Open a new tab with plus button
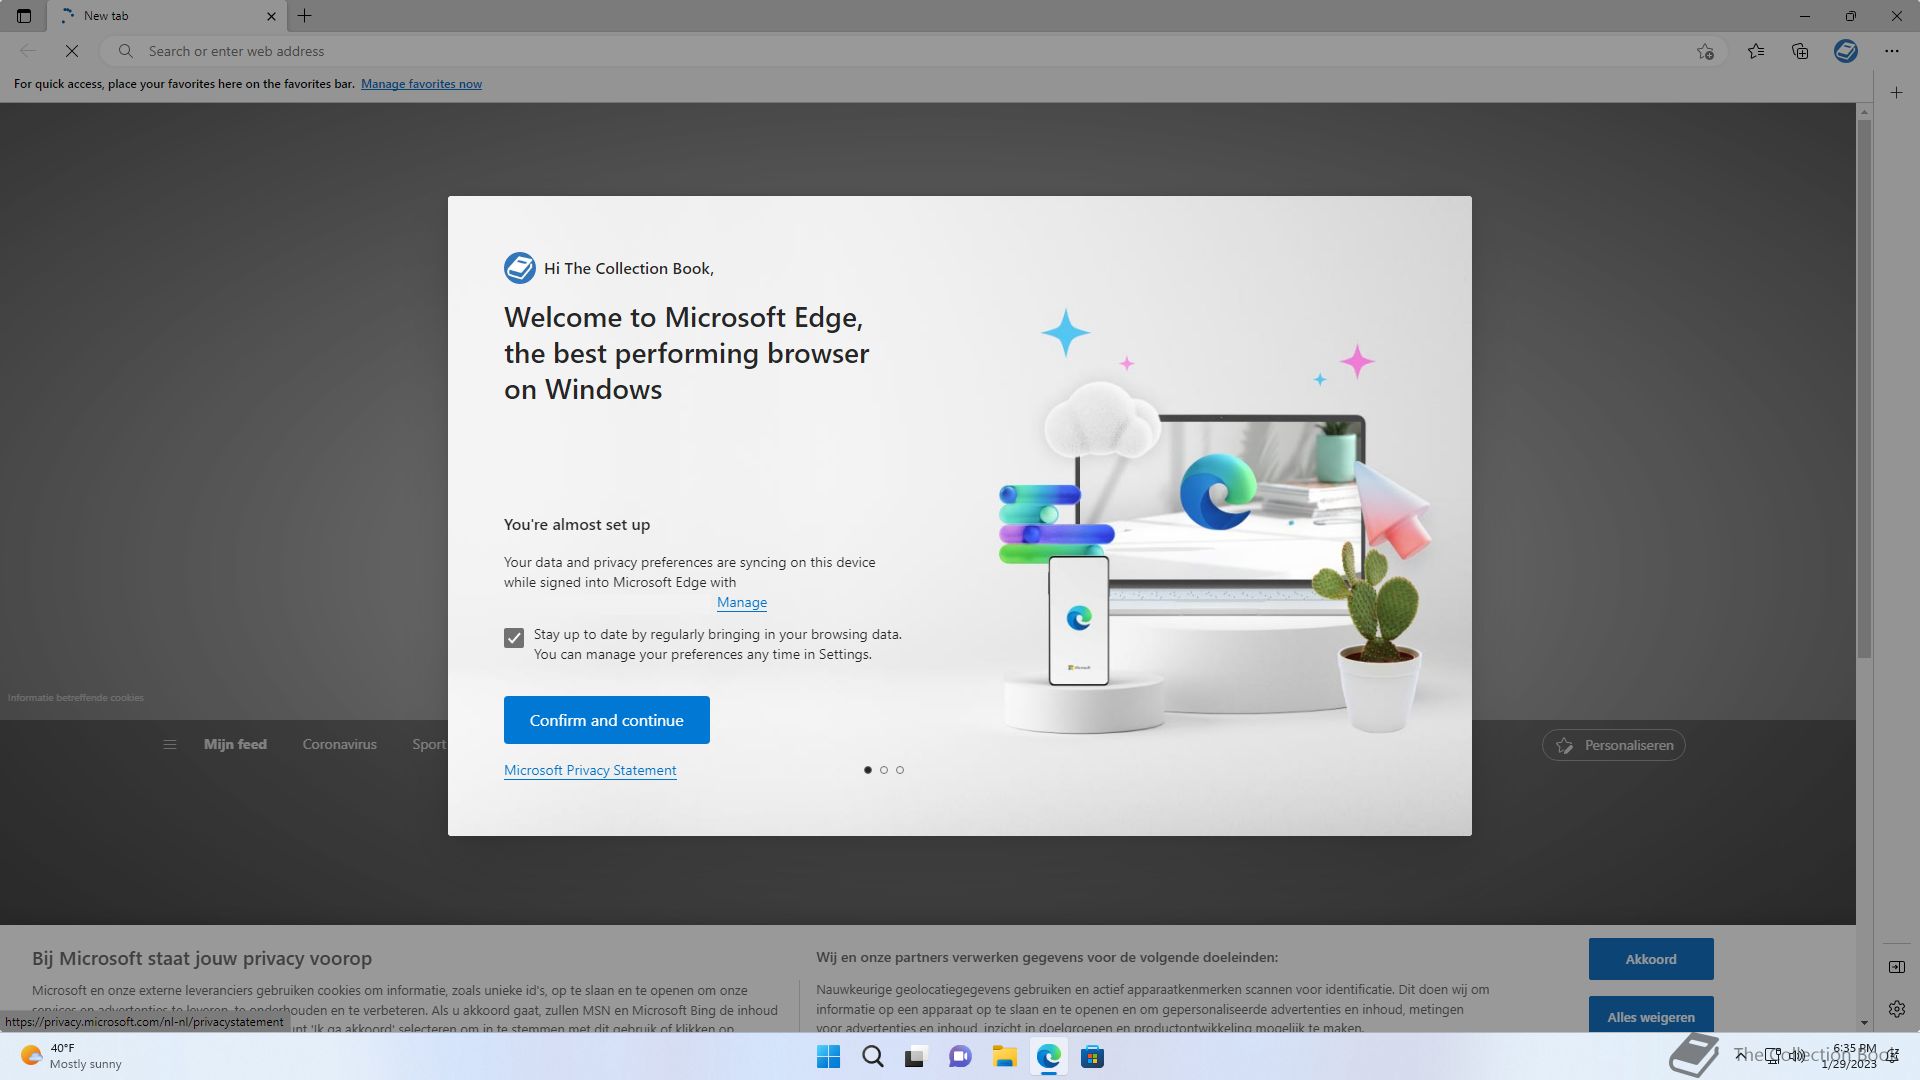Screen dimensions: 1920x1080 pos(305,16)
